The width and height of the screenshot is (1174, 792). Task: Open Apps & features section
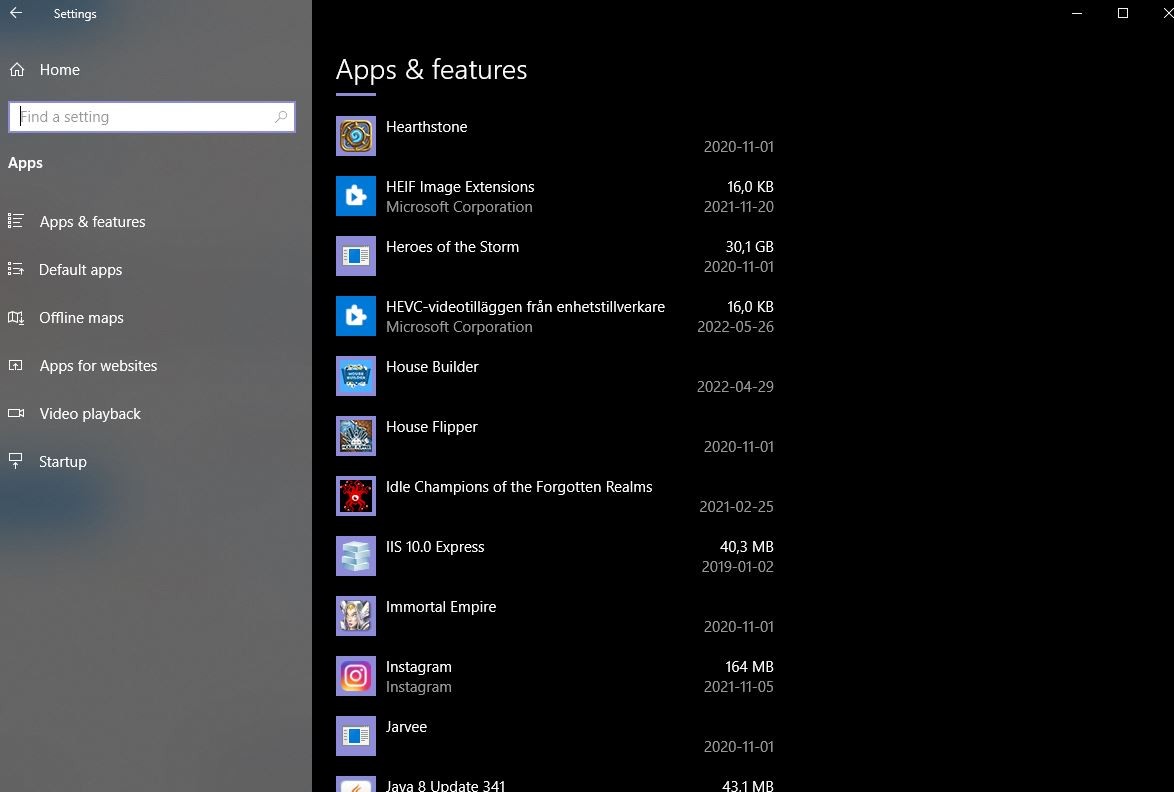click(93, 222)
